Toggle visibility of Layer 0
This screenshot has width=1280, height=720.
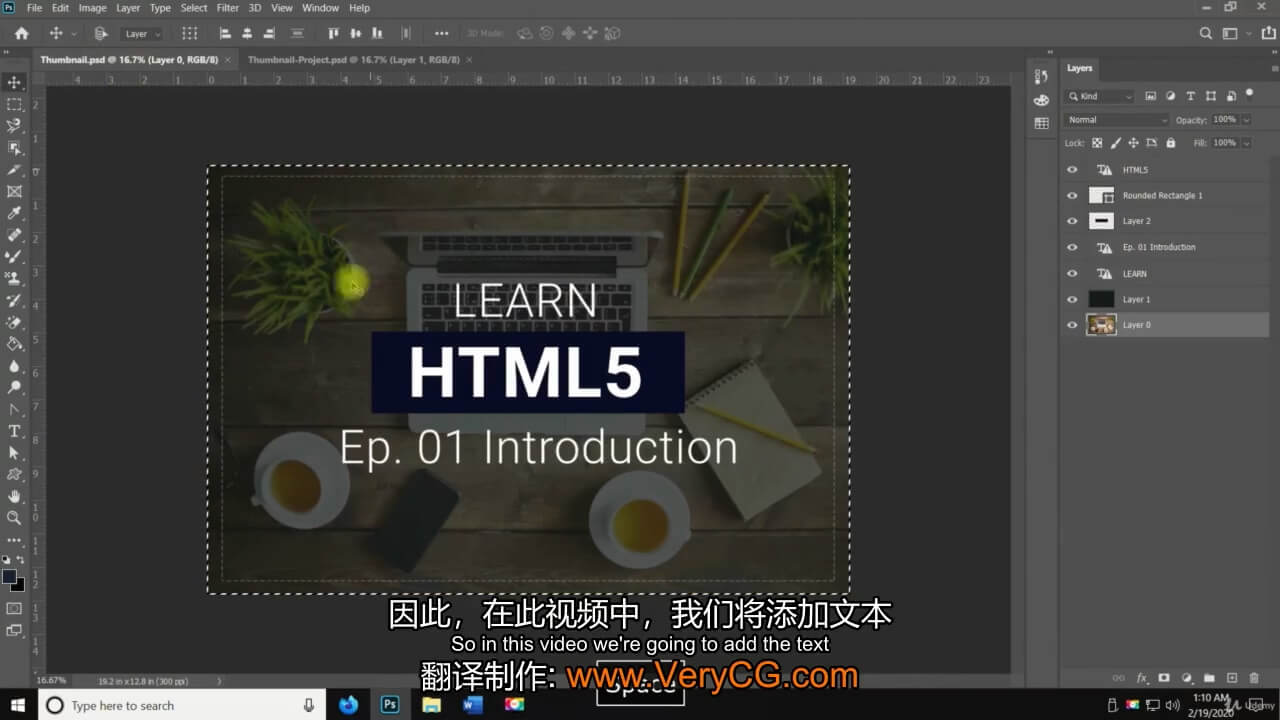click(x=1072, y=325)
